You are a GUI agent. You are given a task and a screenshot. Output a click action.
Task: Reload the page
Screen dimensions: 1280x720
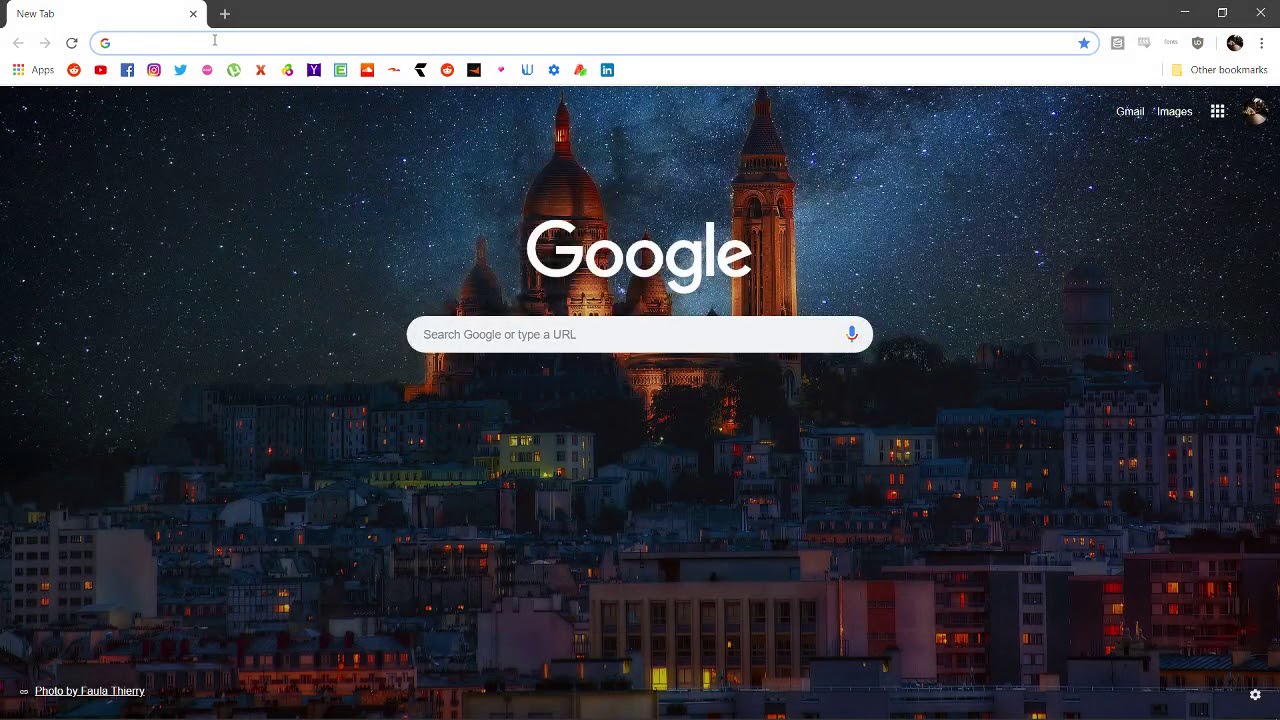point(72,43)
